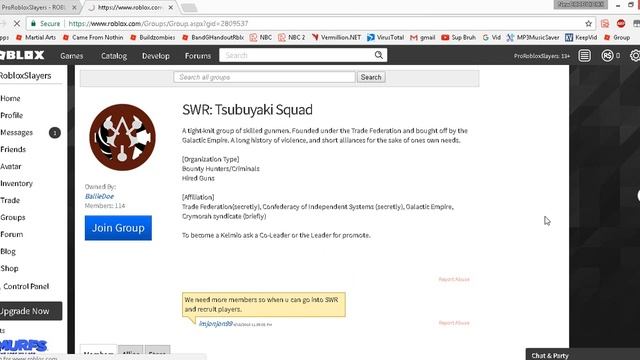
Task: Open Catalog in Roblox navbar
Action: [x=114, y=56]
